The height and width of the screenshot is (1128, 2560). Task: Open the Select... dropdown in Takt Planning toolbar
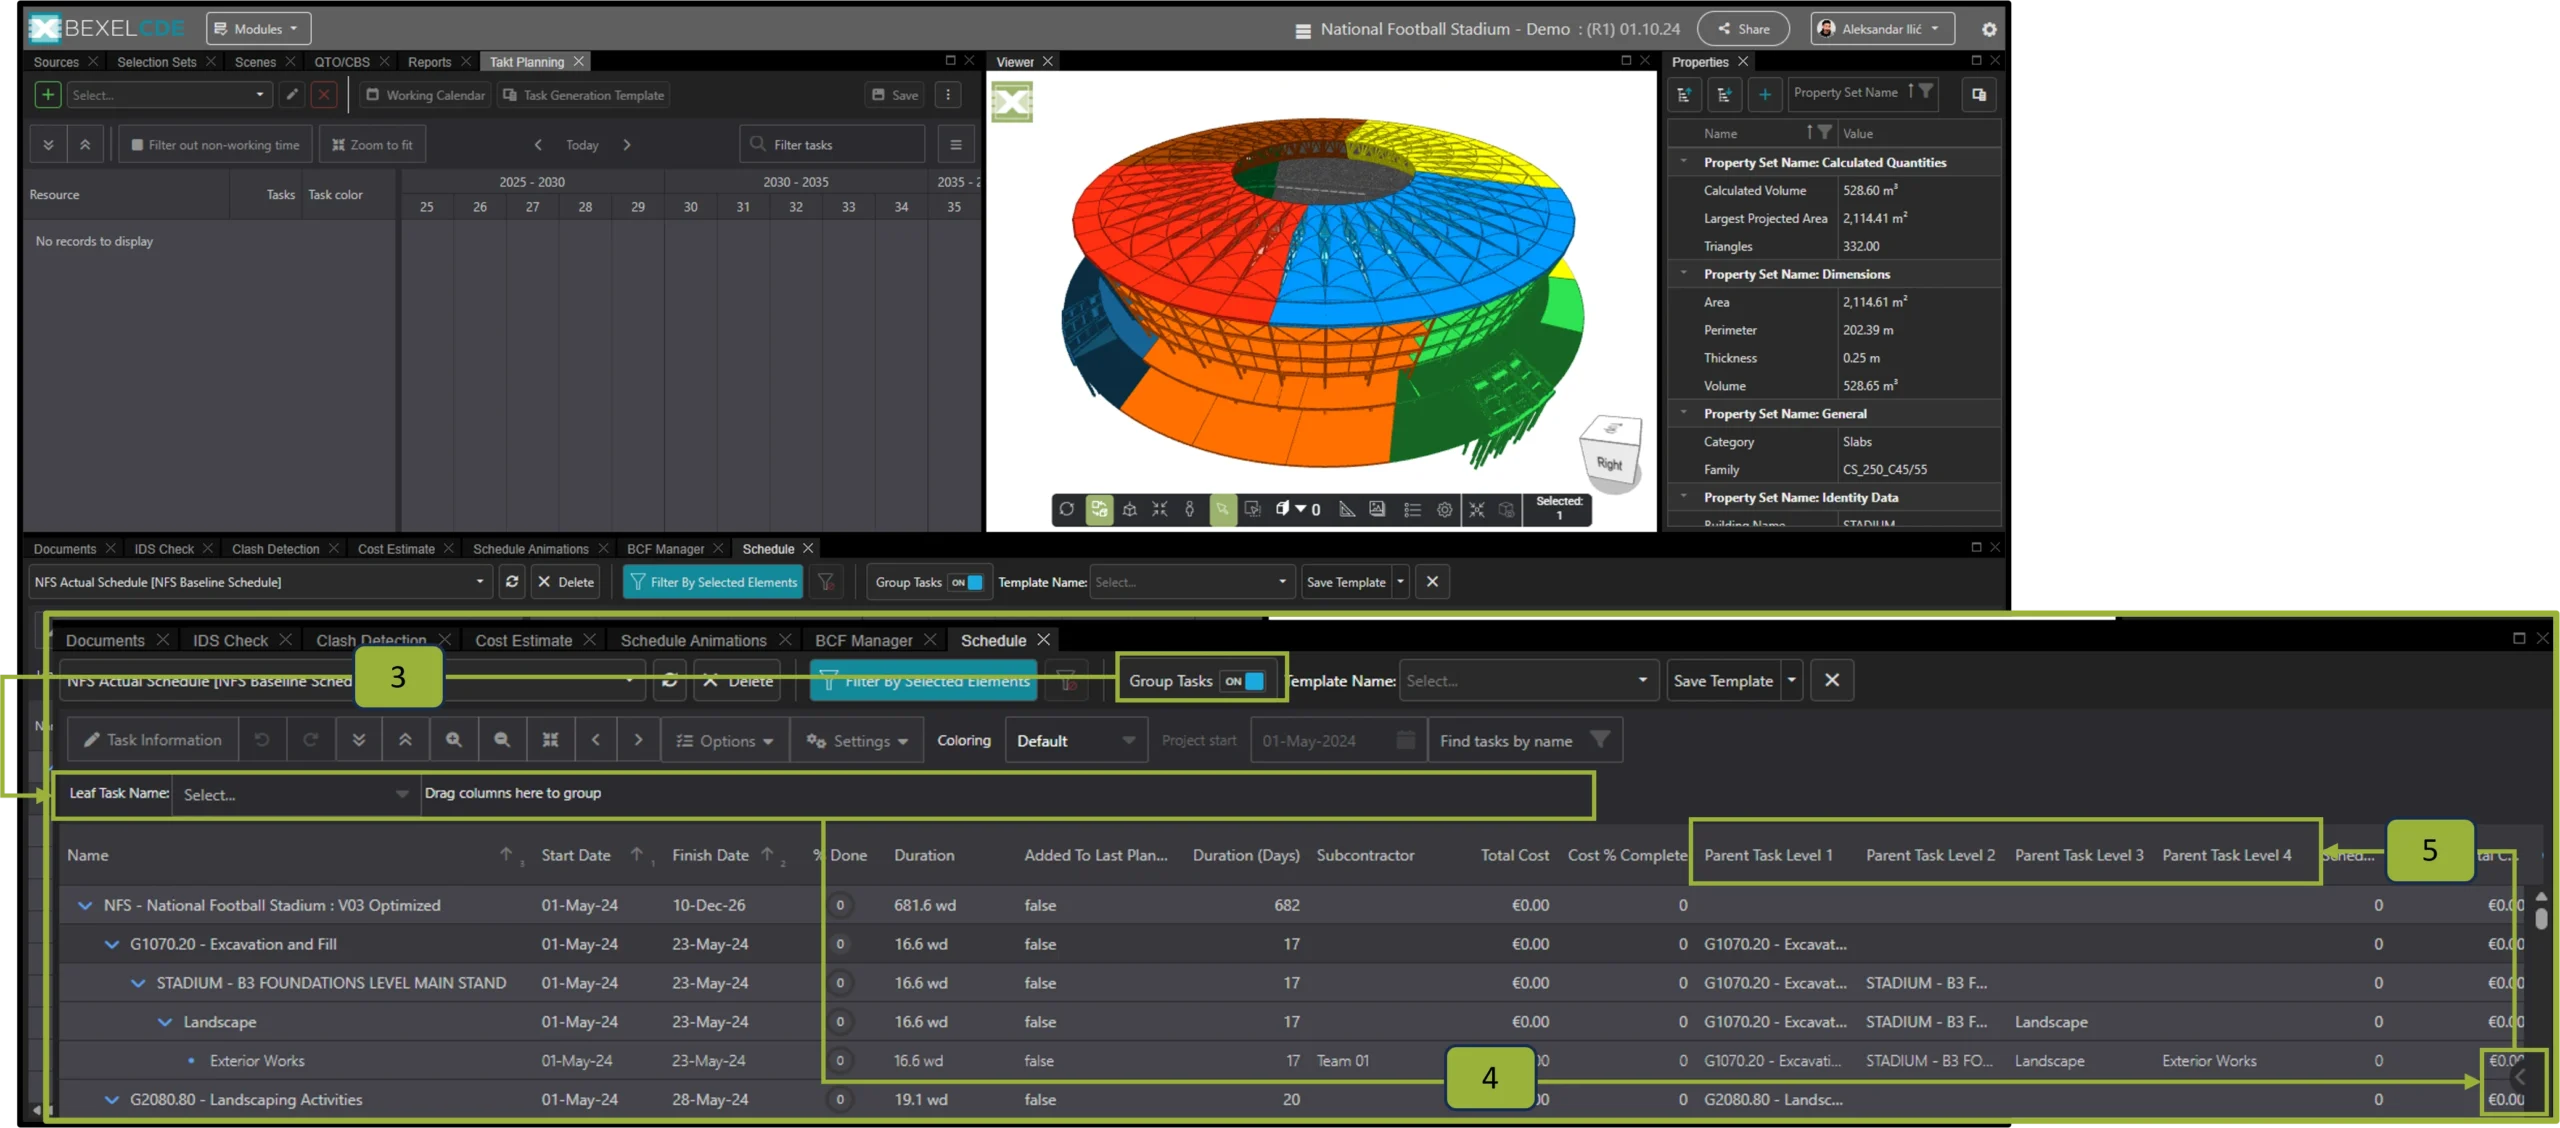click(x=168, y=95)
